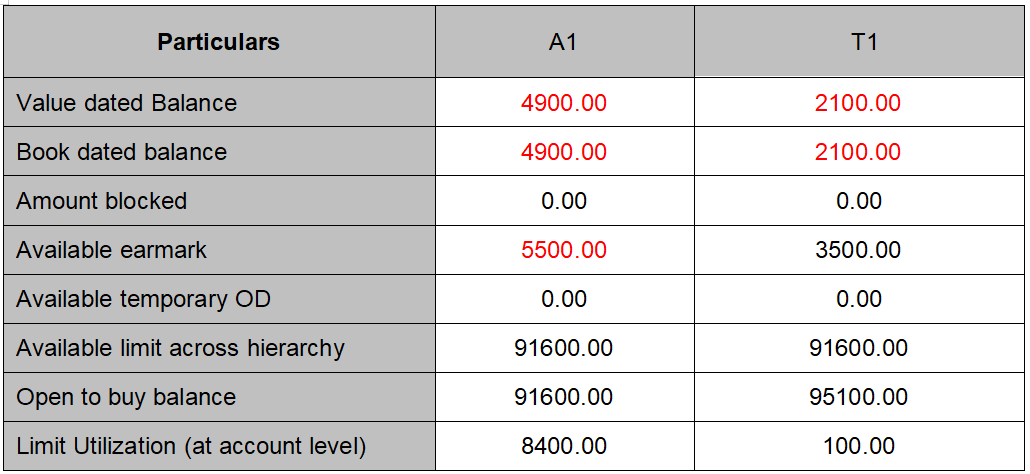Screen dimensions: 1030x474
Task: Click T1 Available earmark value 3500.00
Action: pyautogui.click(x=858, y=250)
